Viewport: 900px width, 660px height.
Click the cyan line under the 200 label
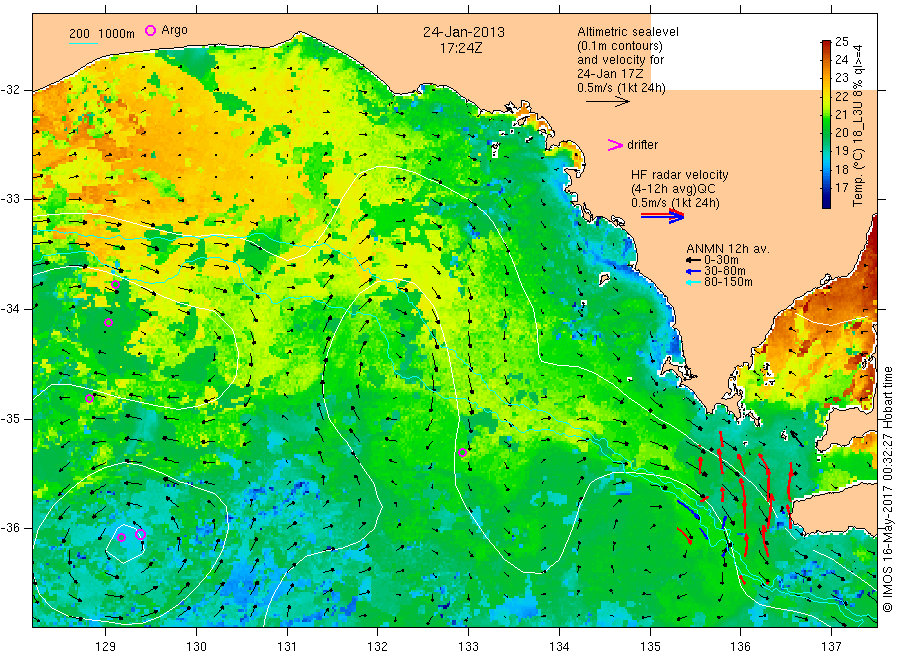tap(83, 42)
